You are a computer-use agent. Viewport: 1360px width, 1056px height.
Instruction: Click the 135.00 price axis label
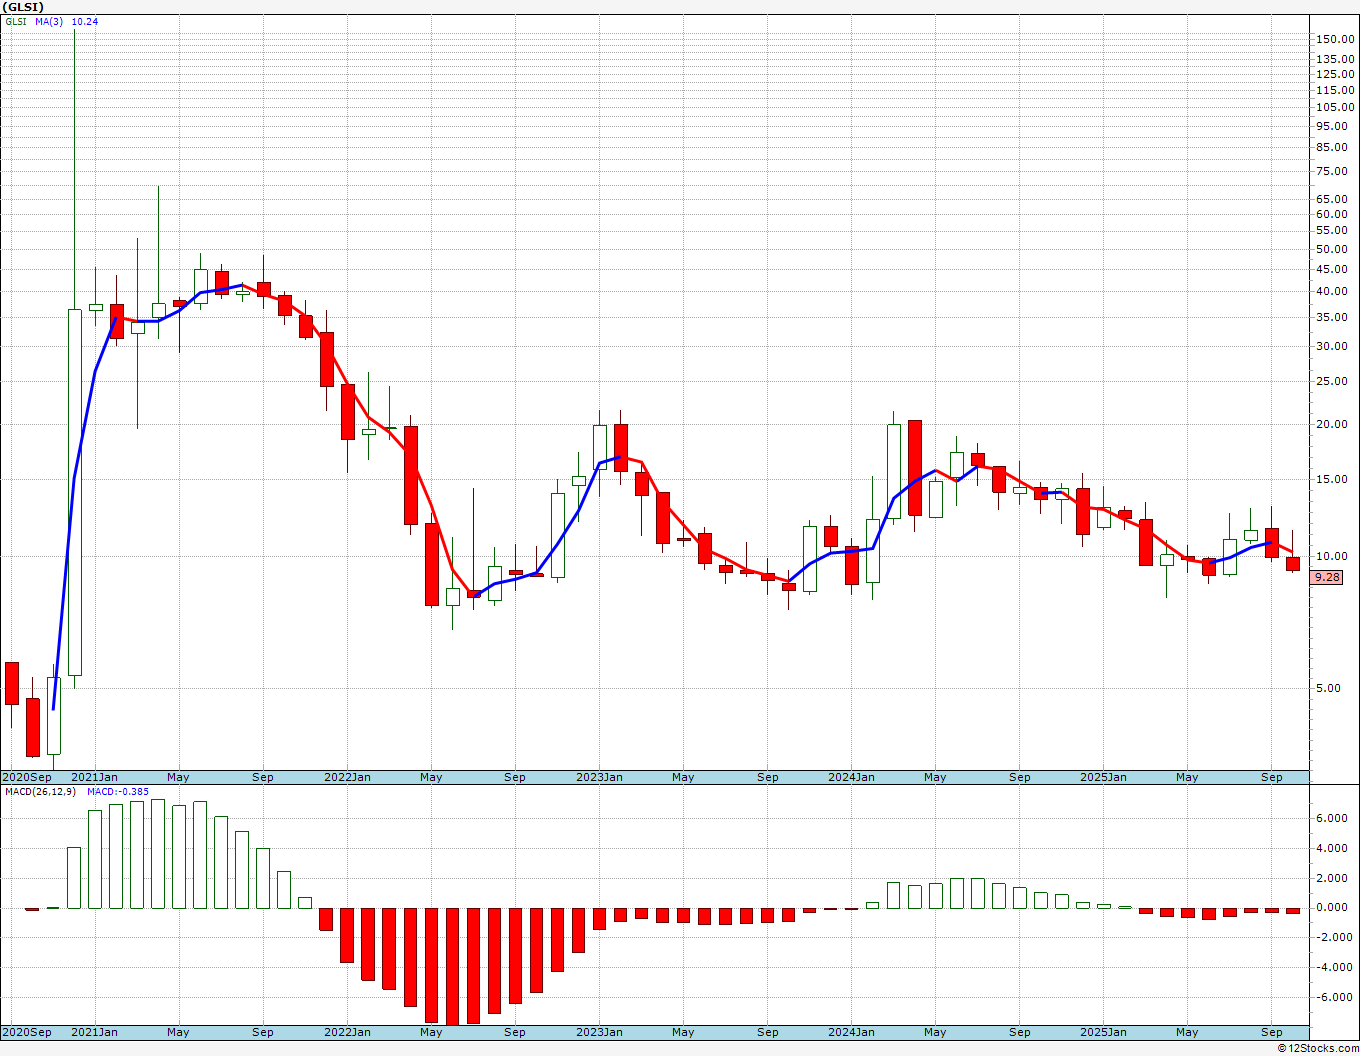click(1336, 59)
